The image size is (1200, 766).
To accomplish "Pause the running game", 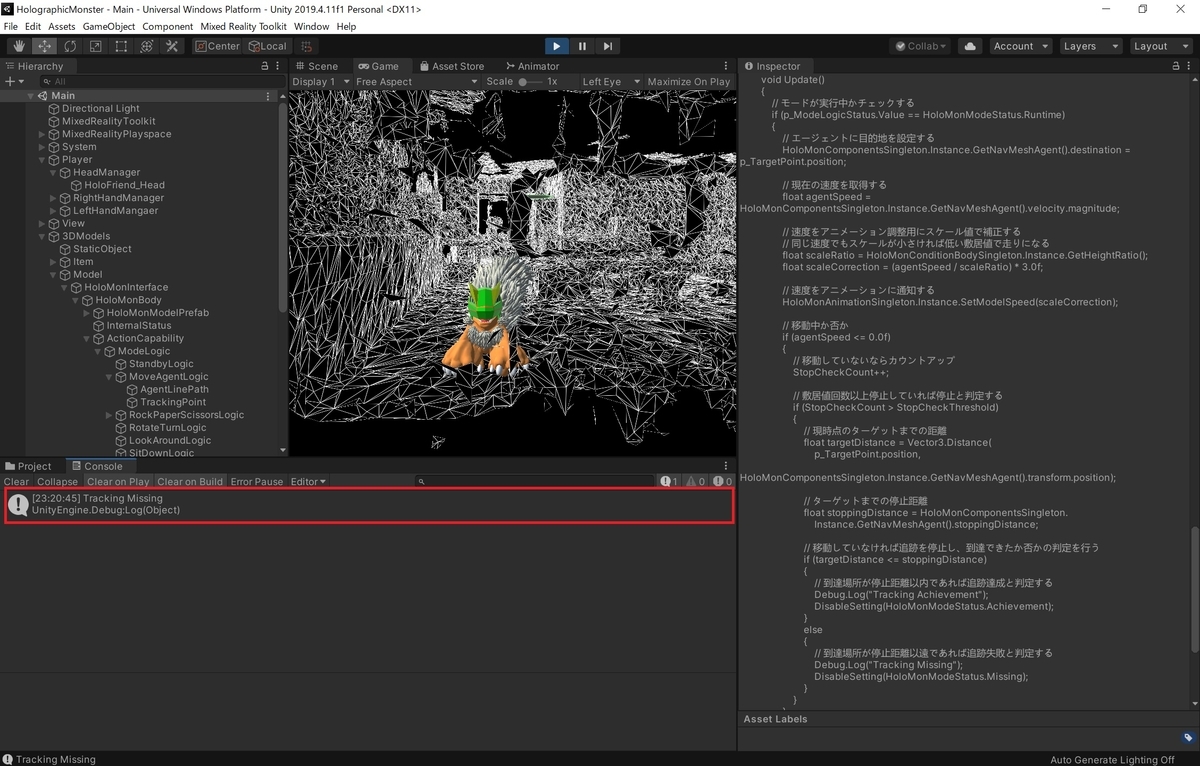I will [x=582, y=46].
